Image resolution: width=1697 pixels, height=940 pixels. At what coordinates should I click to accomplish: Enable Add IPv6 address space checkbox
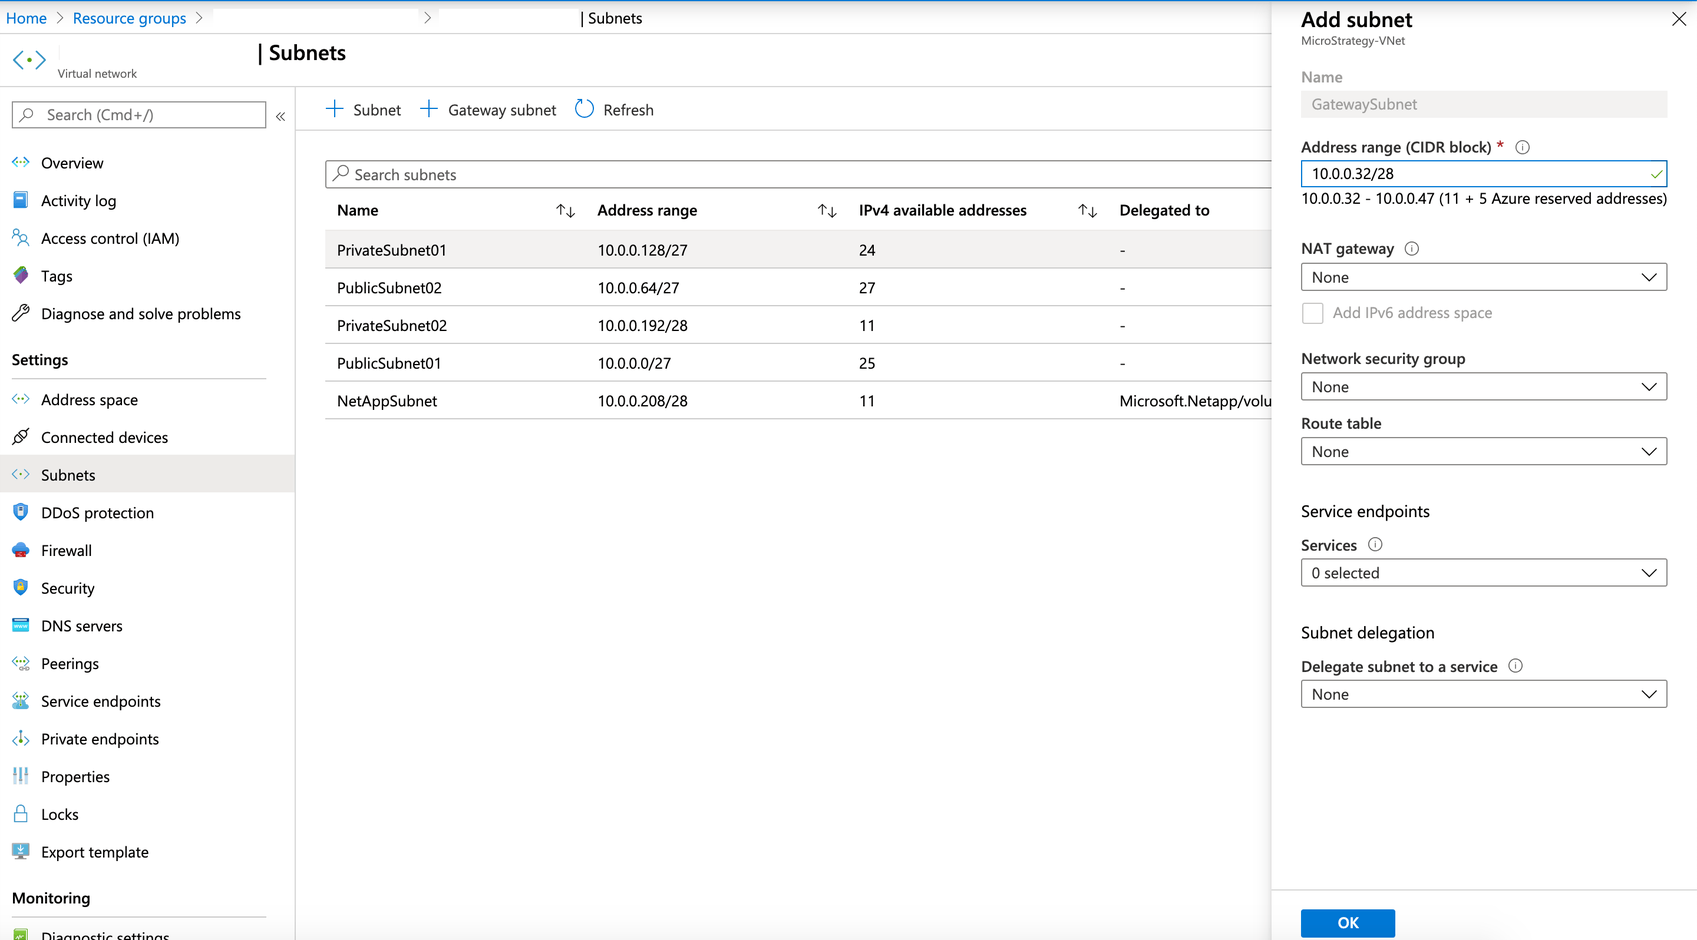[1312, 313]
